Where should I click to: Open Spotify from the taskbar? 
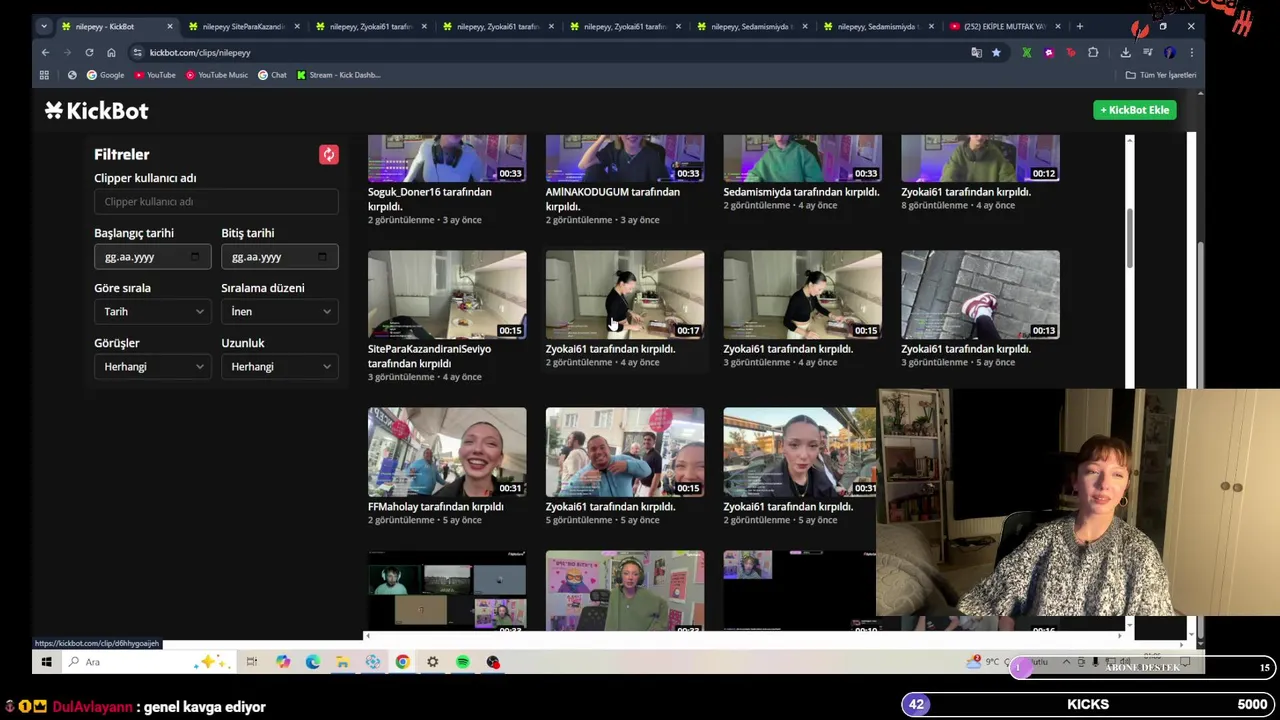(x=462, y=662)
